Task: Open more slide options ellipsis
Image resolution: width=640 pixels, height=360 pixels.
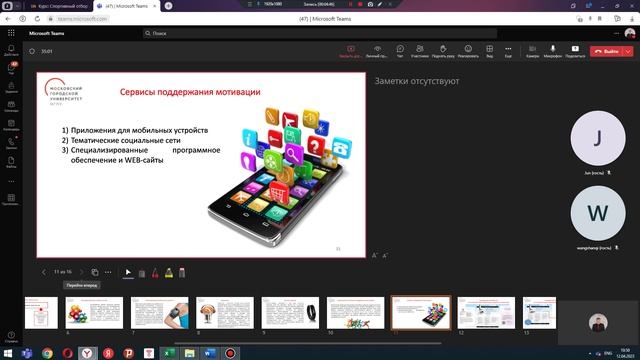Action: [x=108, y=272]
